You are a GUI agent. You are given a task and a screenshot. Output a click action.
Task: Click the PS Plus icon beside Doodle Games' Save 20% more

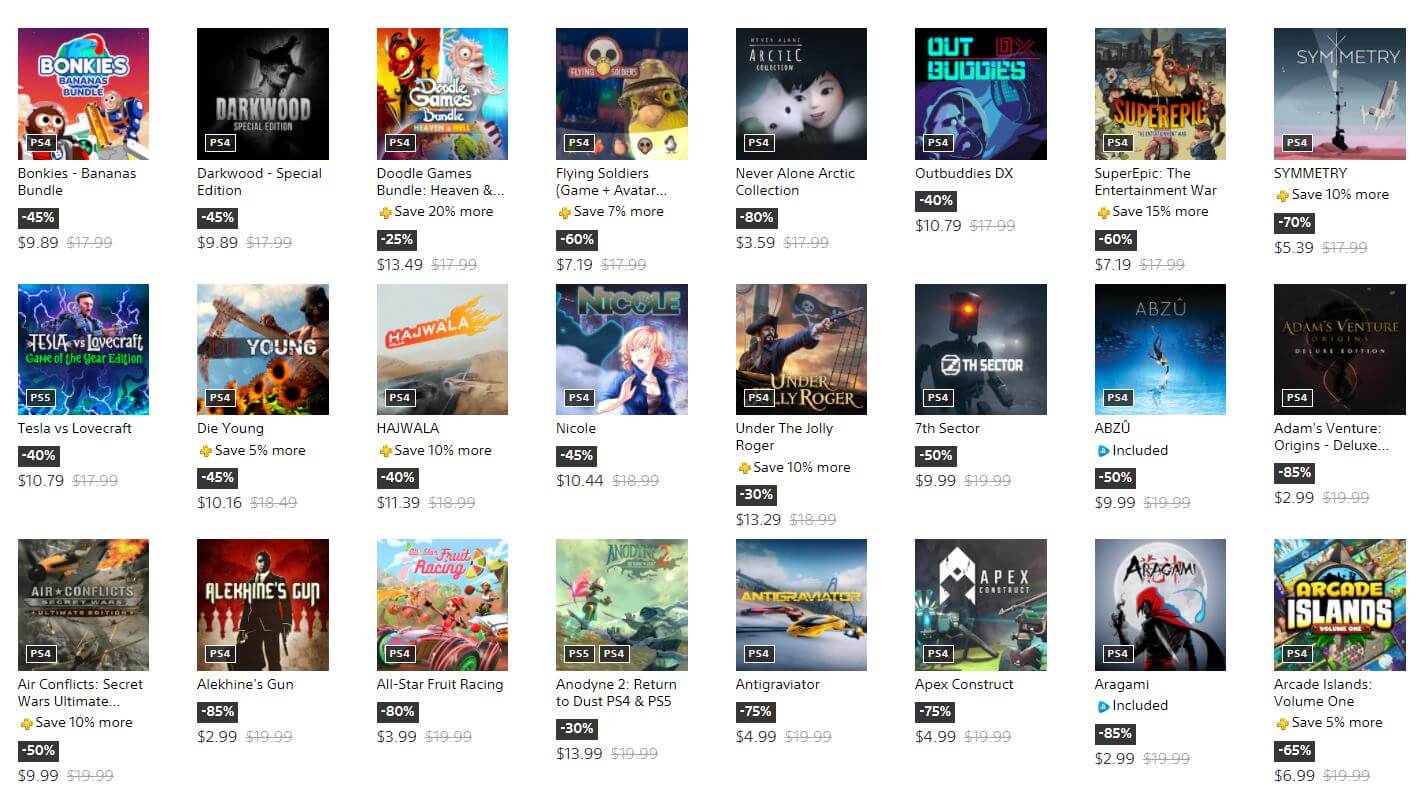pyautogui.click(x=386, y=212)
